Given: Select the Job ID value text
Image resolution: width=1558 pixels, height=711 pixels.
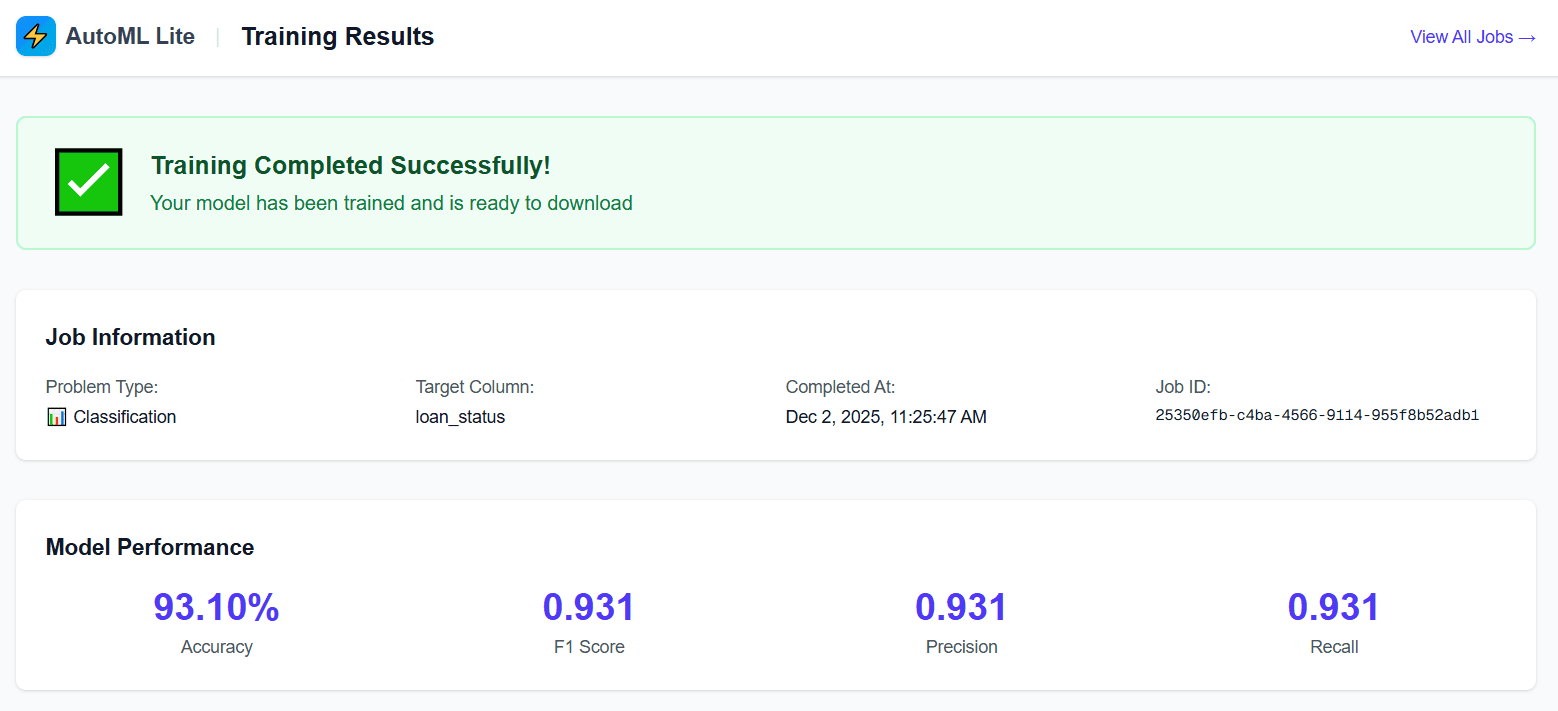Looking at the screenshot, I should tap(1316, 414).
